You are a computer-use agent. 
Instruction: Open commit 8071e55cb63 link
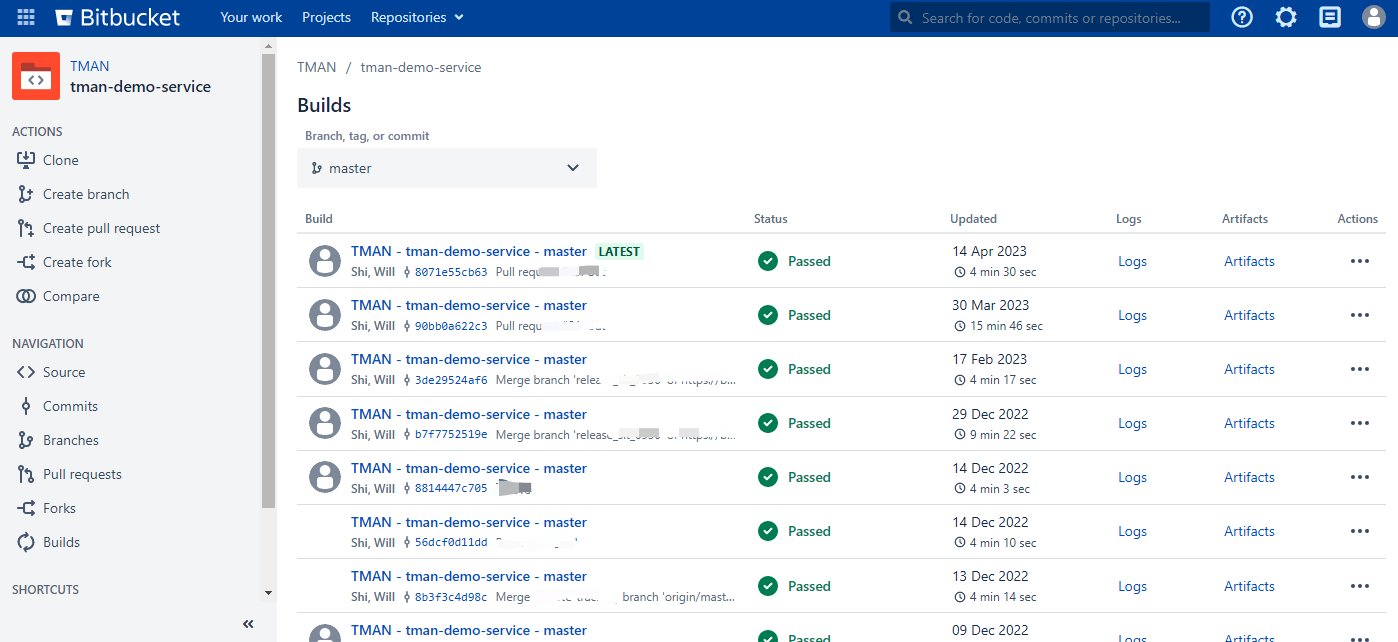(451, 272)
